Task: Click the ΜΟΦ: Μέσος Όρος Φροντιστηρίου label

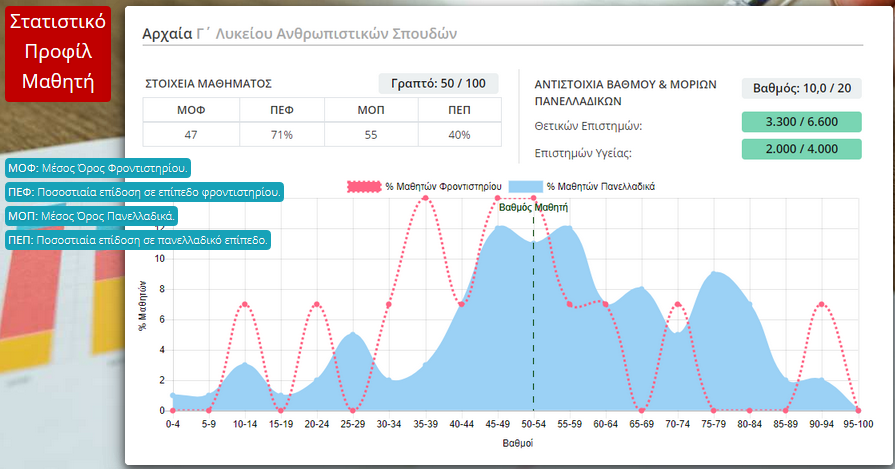Action: pos(98,168)
